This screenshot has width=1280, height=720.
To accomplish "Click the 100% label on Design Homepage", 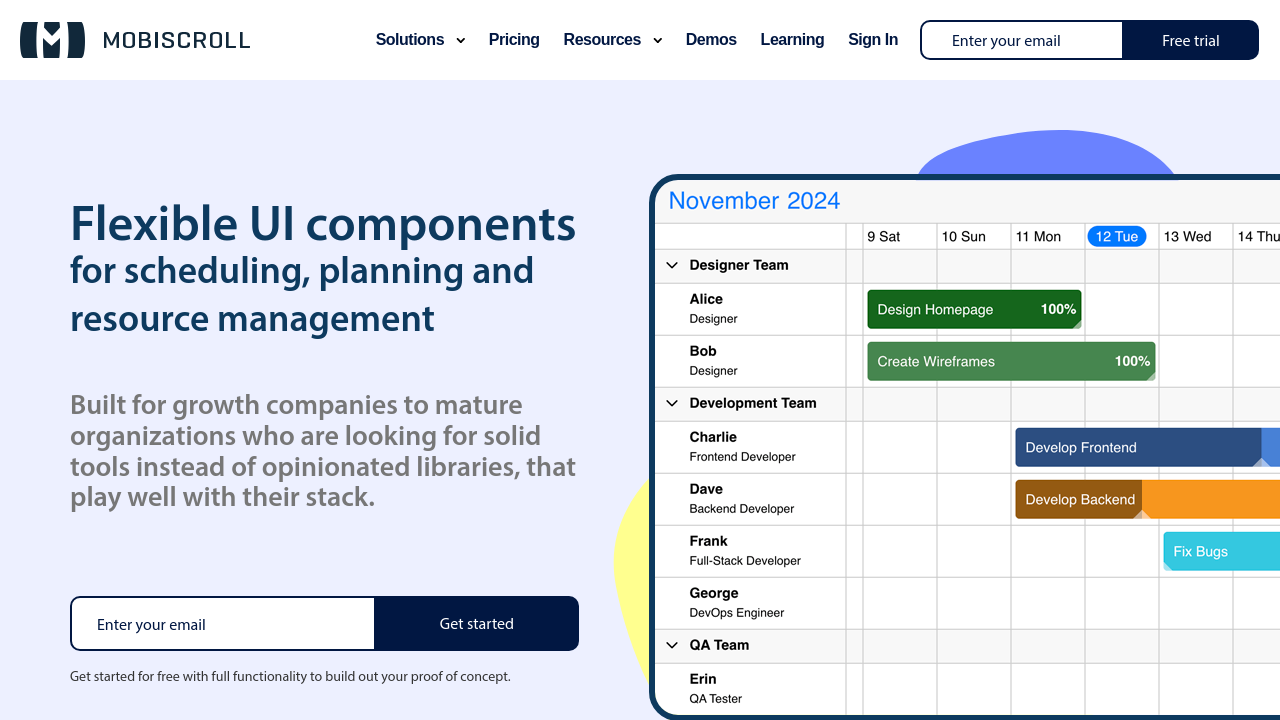I will [1058, 309].
